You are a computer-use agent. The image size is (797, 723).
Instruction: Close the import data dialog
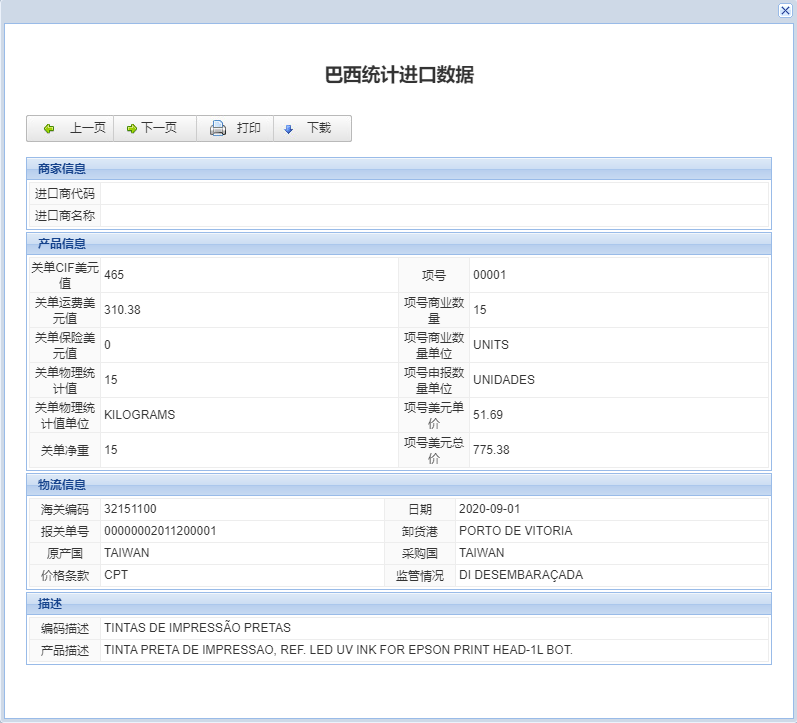(x=785, y=10)
